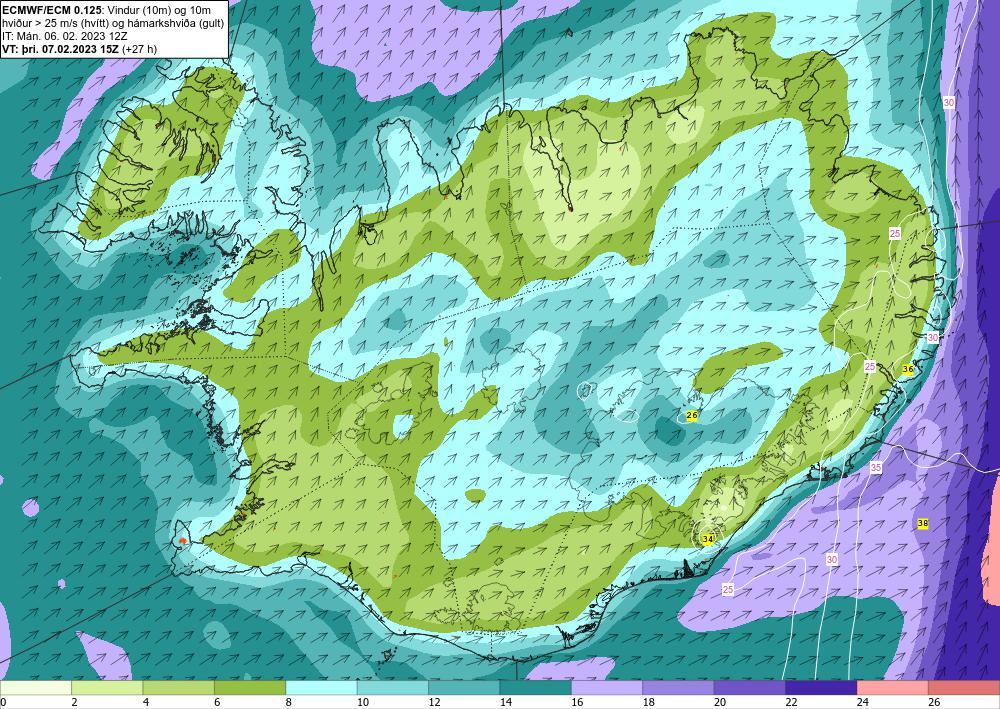Pick the 18–20 violet legend swatch
The height and width of the screenshot is (709, 1000).
tap(679, 687)
